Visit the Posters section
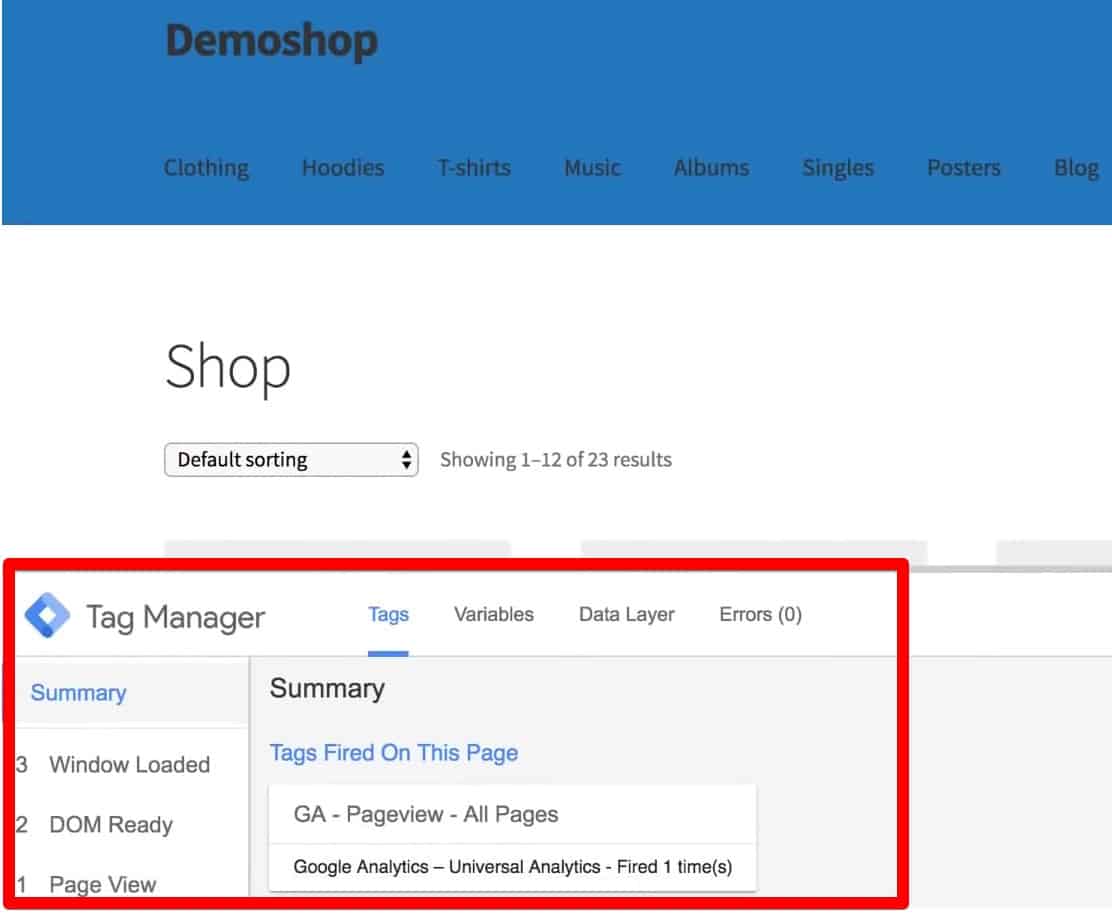 tap(963, 168)
